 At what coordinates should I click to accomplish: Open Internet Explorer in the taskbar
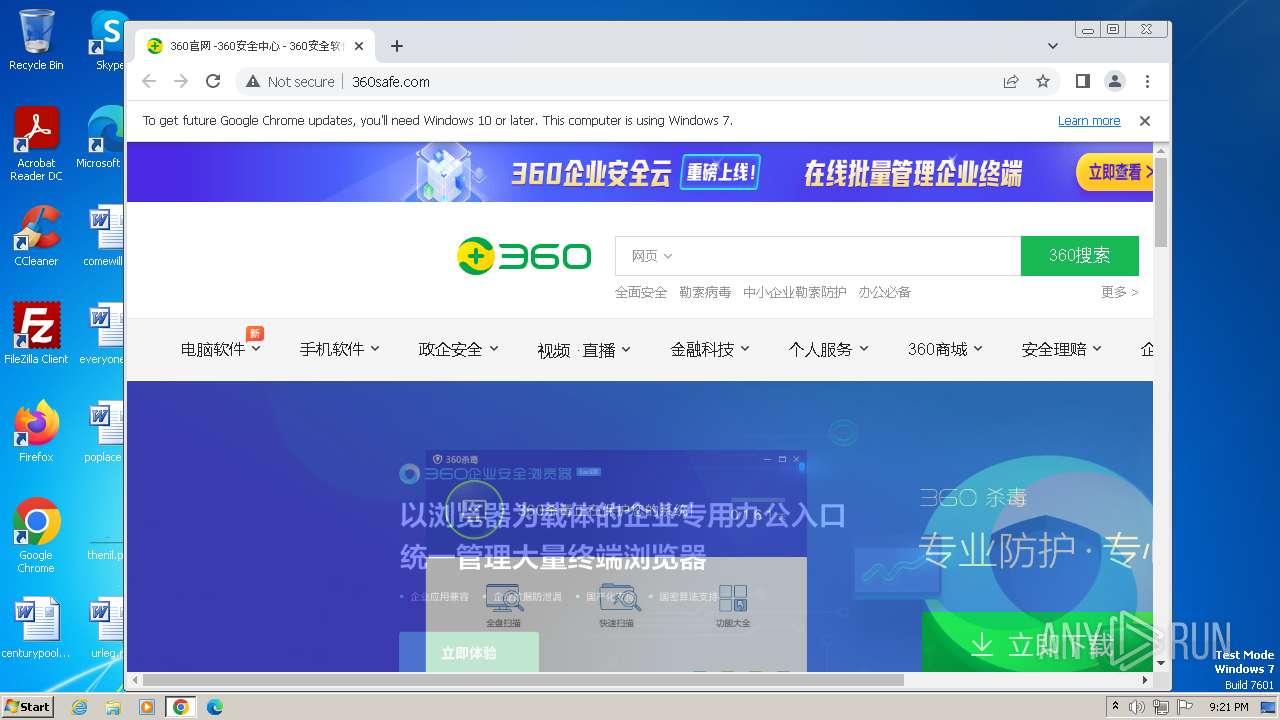[79, 707]
